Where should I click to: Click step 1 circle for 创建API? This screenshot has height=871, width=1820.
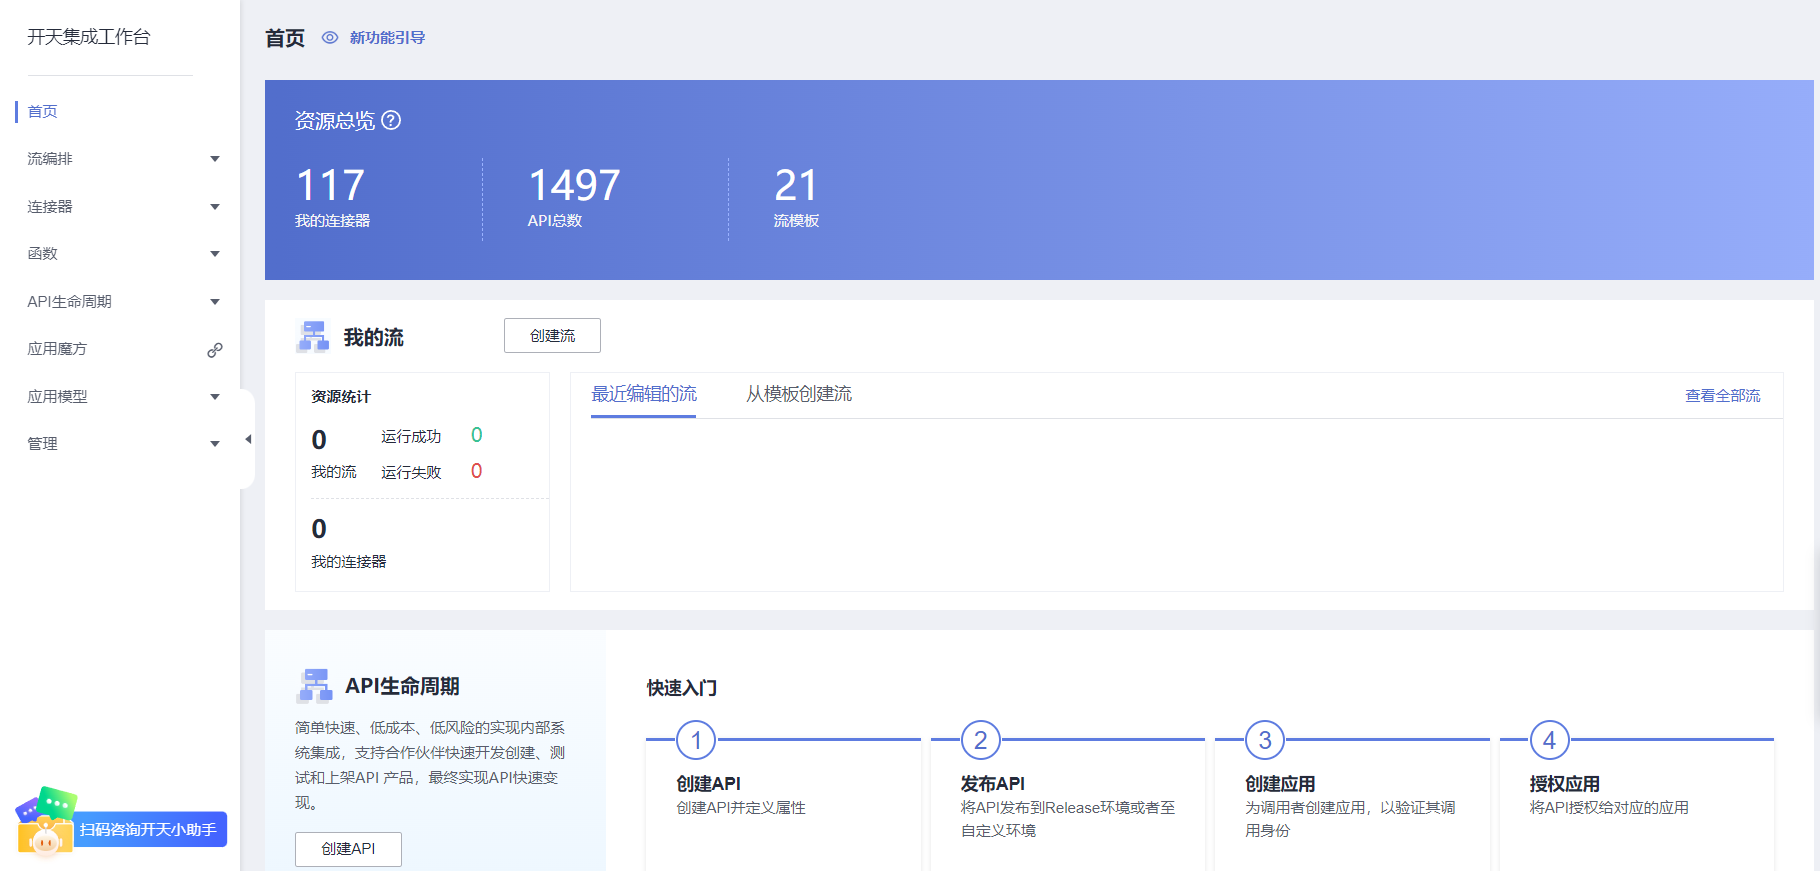696,741
